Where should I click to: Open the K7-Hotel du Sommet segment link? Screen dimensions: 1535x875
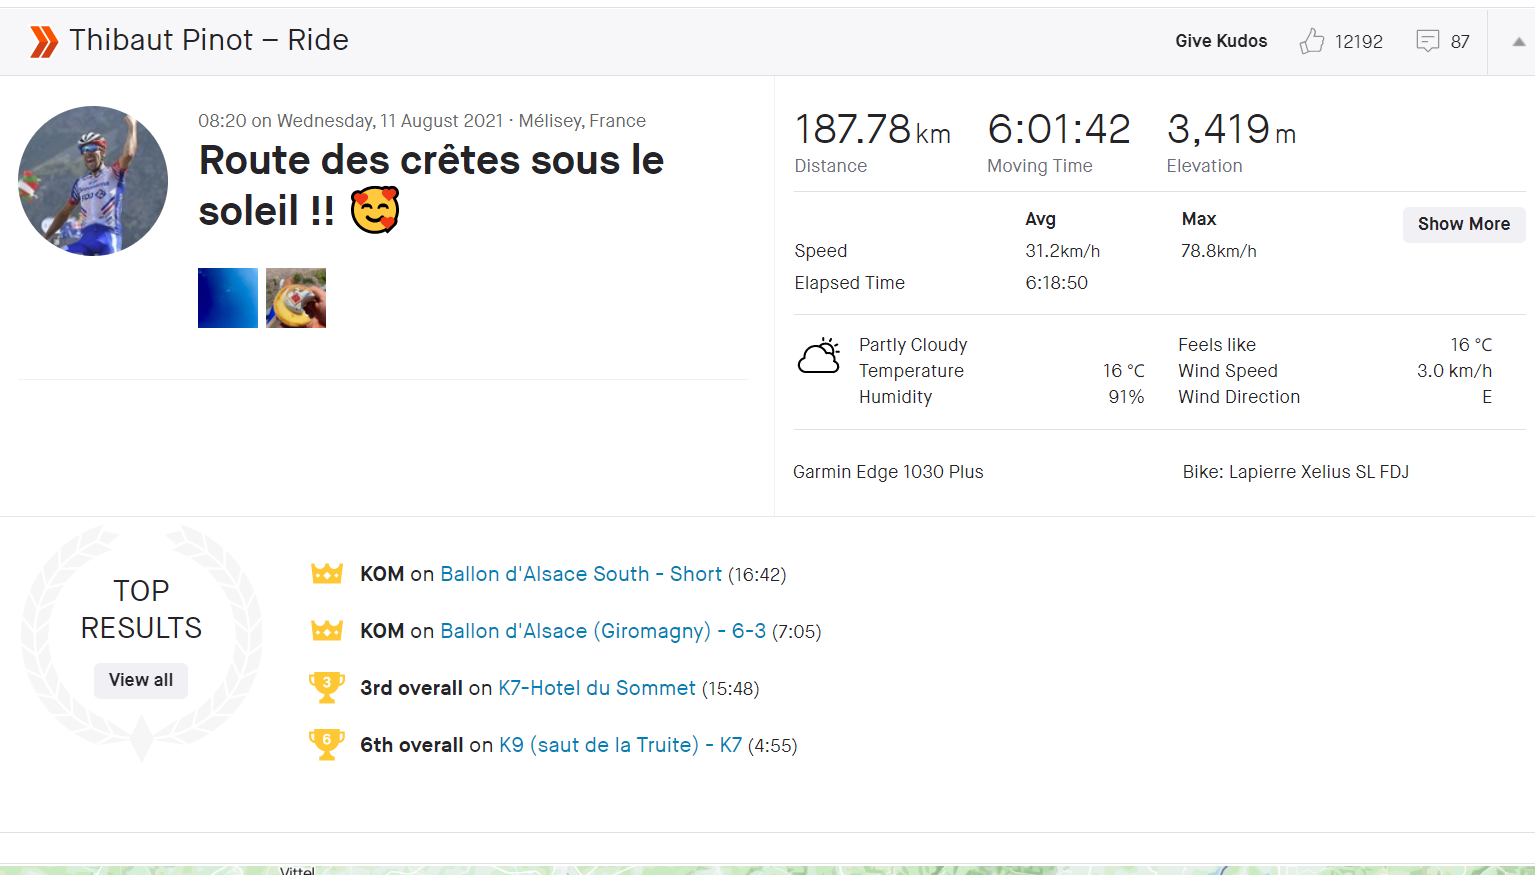(596, 688)
